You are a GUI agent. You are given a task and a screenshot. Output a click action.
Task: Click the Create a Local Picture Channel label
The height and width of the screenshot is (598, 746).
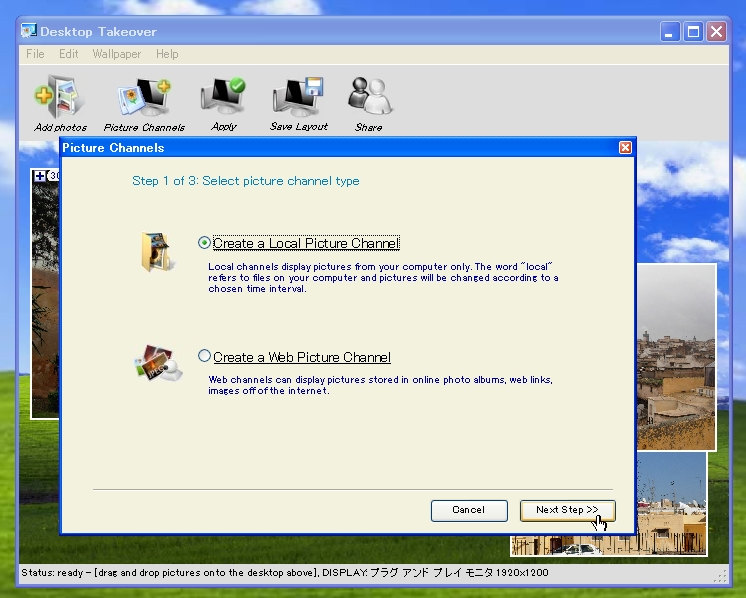[x=306, y=243]
